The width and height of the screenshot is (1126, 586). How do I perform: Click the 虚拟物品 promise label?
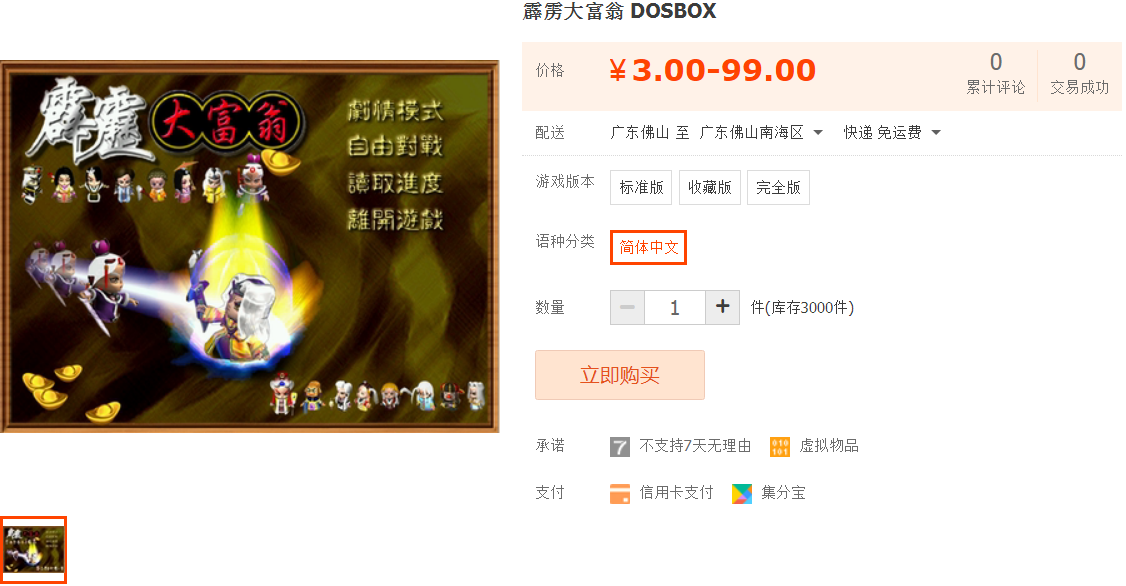coord(829,446)
